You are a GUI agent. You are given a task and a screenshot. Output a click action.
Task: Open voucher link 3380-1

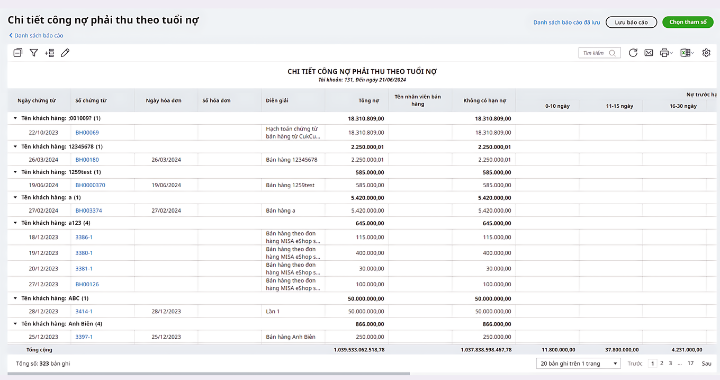tap(84, 253)
